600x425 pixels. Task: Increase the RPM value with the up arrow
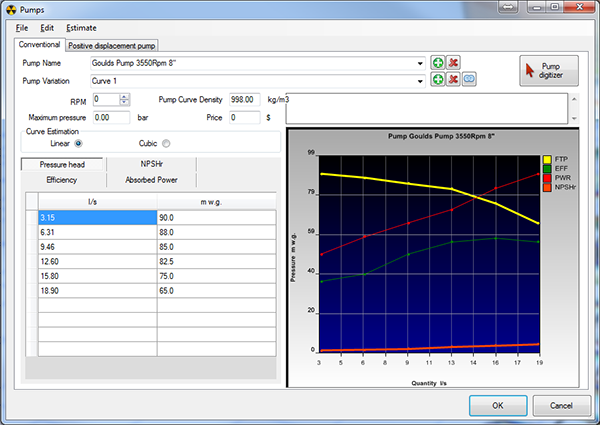coord(124,96)
